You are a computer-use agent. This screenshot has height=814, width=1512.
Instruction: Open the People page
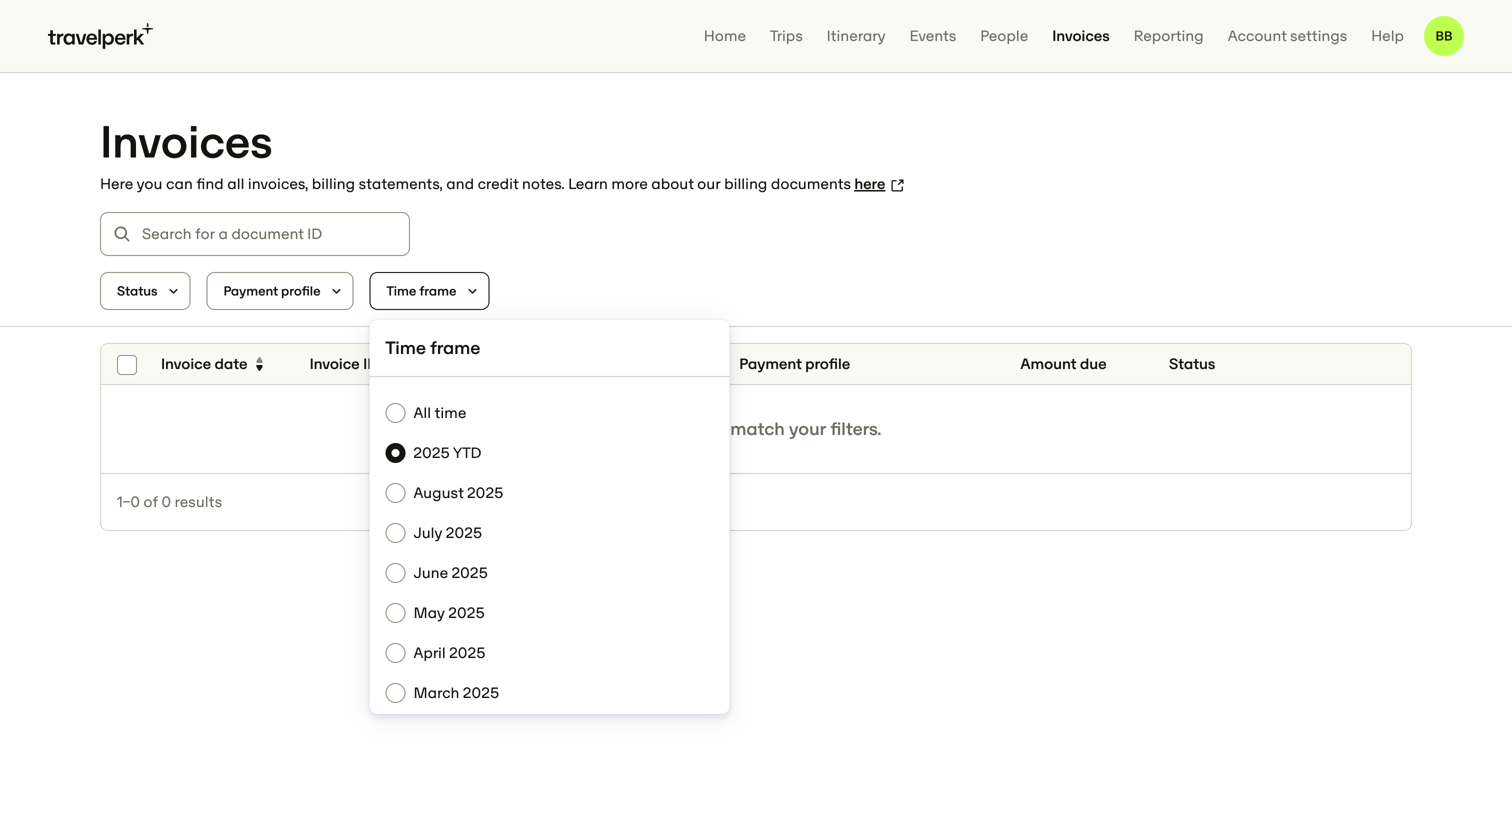(x=1004, y=36)
